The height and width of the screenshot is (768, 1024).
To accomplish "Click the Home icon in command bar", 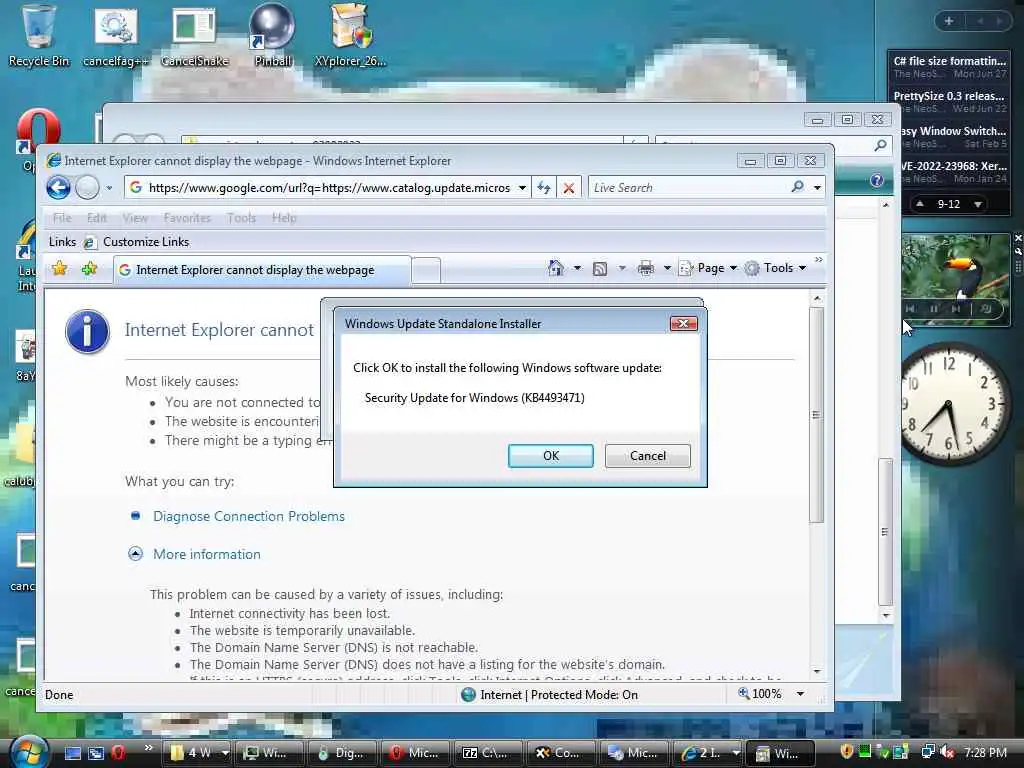I will point(556,268).
